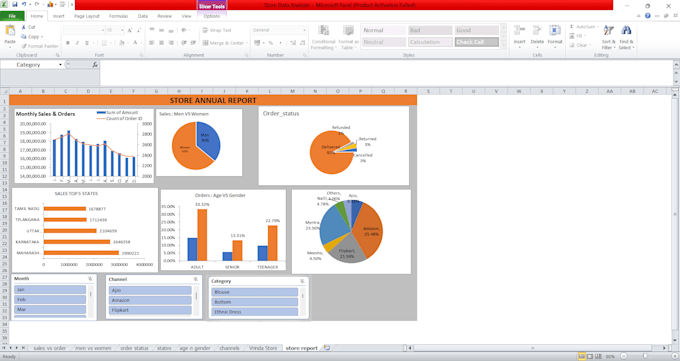This screenshot has width=680, height=361.
Task: Toggle Blouse in Category slicer
Action: [255, 292]
